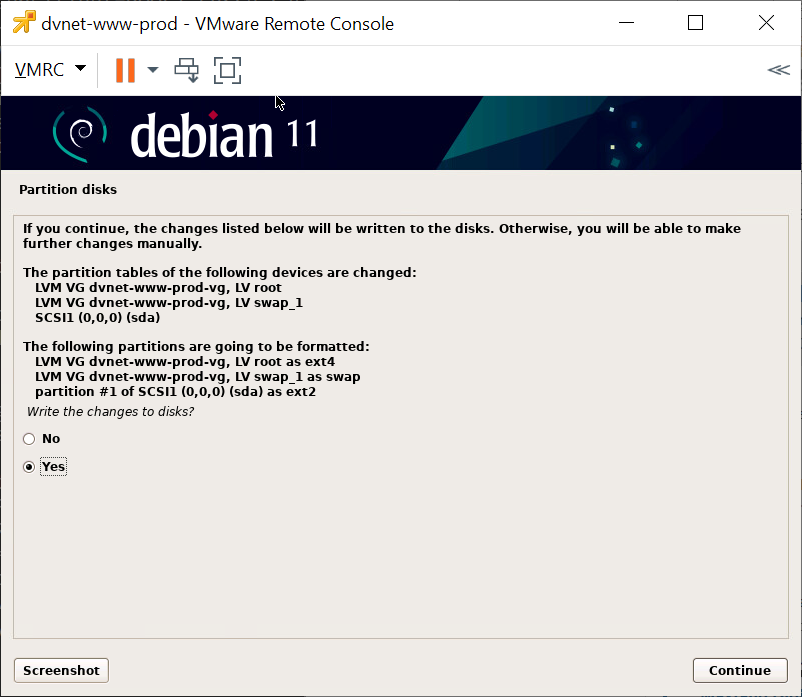Open the VMRC menu
Screen dimensions: 802x697
[40, 70]
